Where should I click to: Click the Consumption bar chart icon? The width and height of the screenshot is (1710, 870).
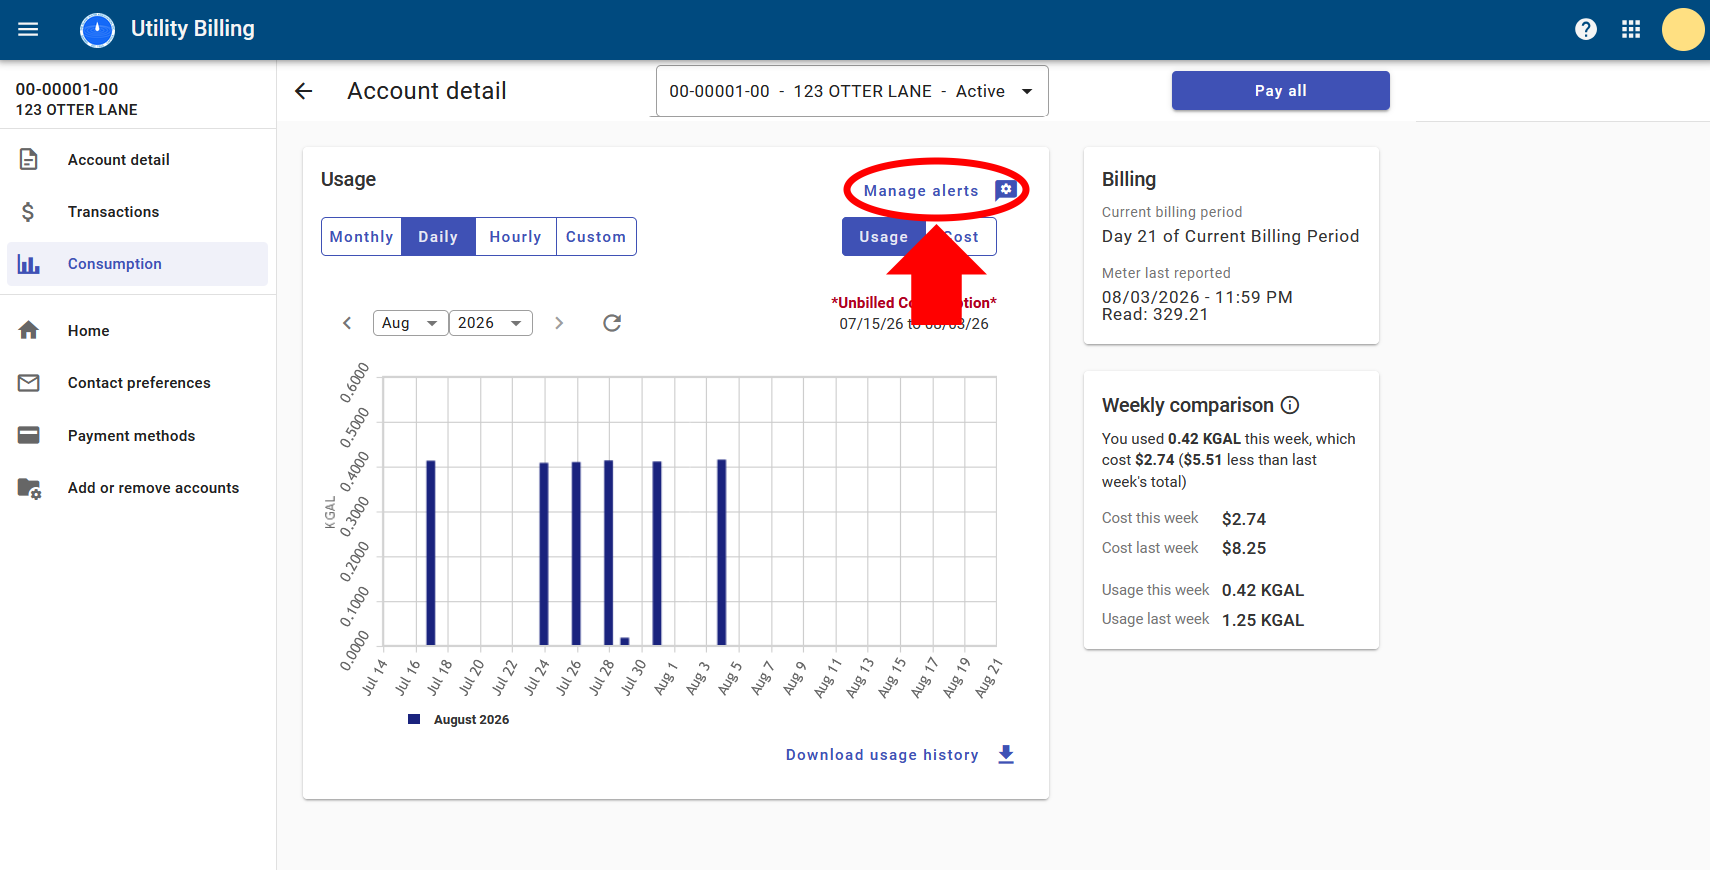point(29,264)
